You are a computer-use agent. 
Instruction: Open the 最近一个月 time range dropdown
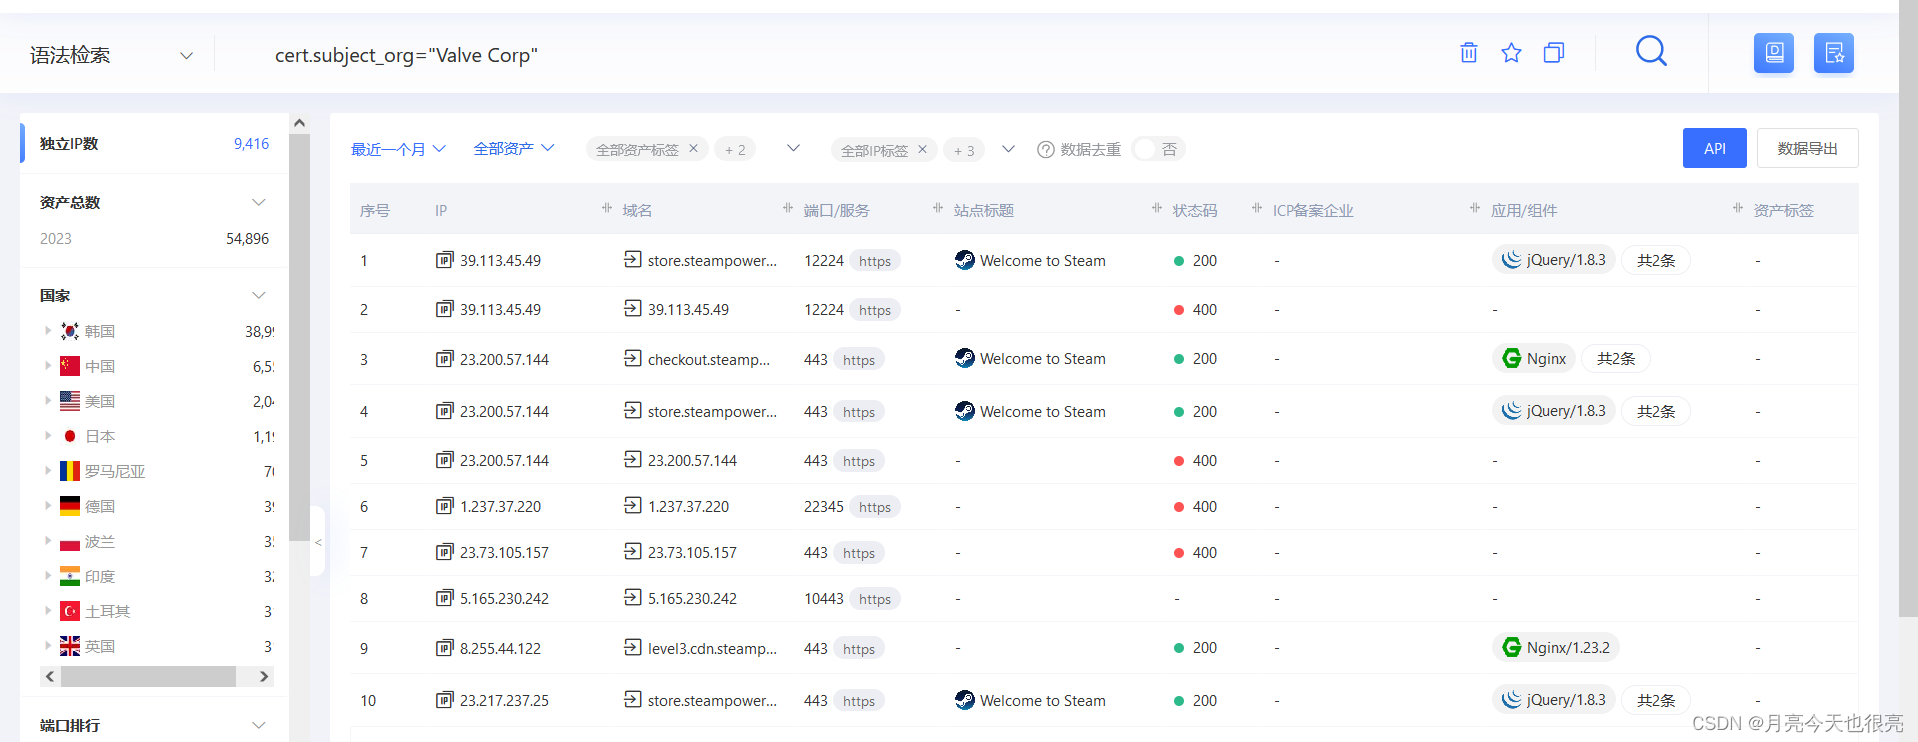pos(398,149)
